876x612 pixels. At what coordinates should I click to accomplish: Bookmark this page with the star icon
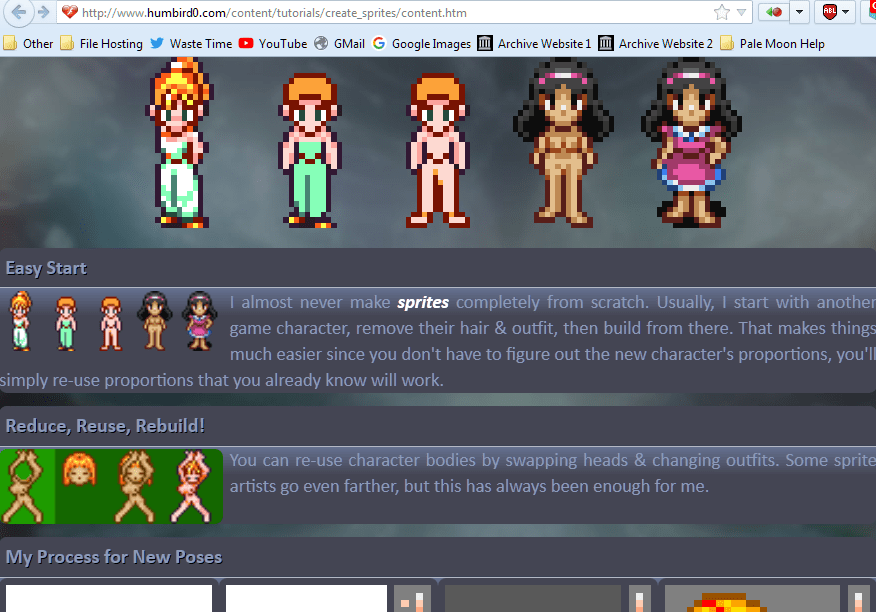coord(722,12)
